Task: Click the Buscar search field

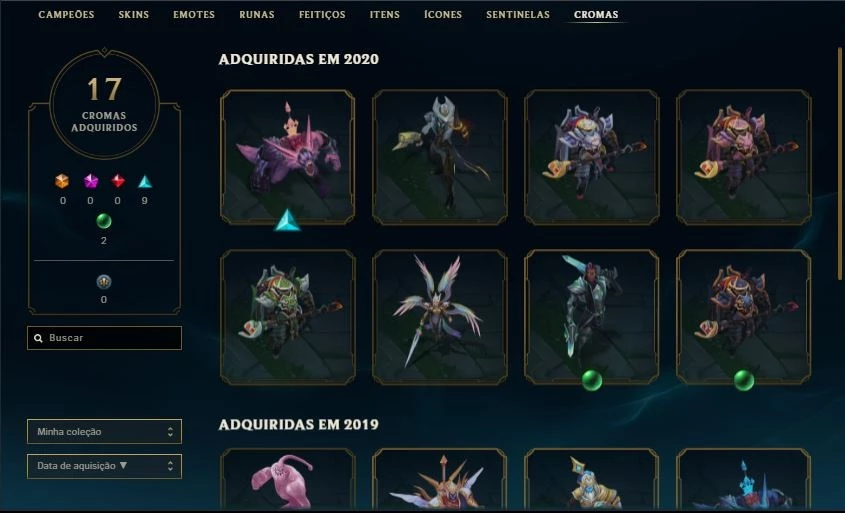Action: click(105, 338)
